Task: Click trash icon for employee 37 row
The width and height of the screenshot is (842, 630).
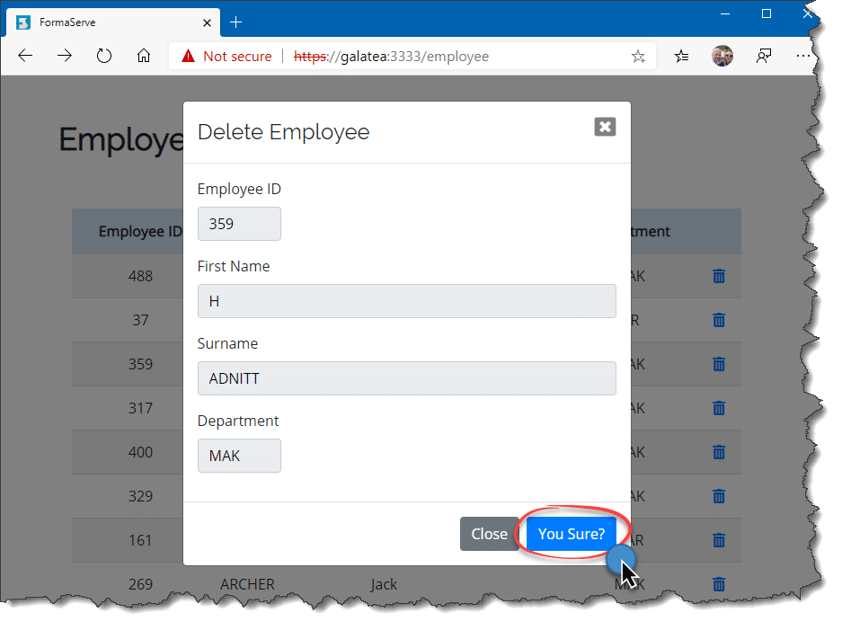Action: coord(718,320)
